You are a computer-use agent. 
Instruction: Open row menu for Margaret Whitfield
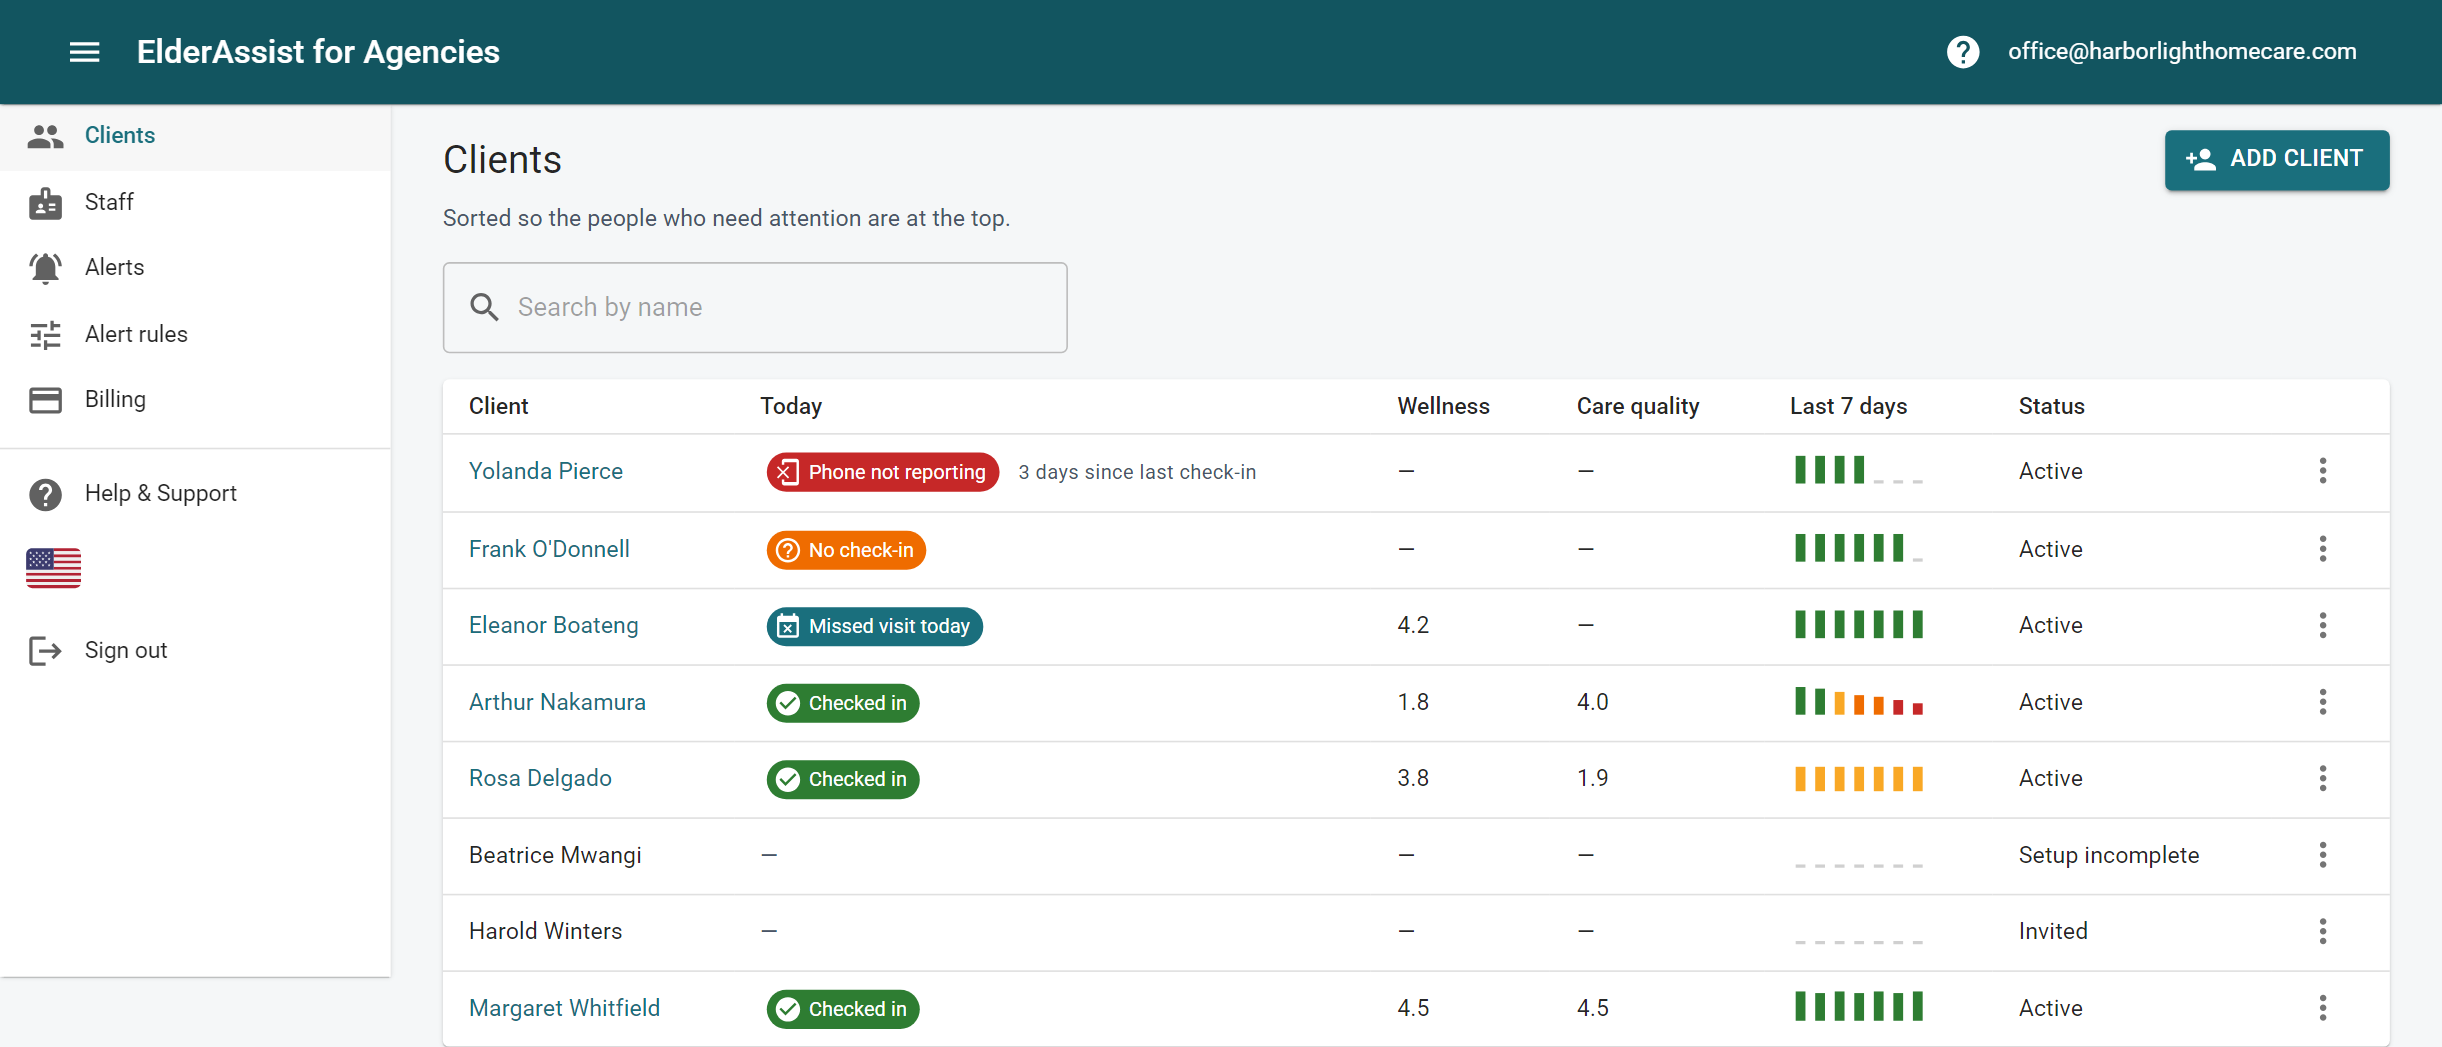2322,1008
